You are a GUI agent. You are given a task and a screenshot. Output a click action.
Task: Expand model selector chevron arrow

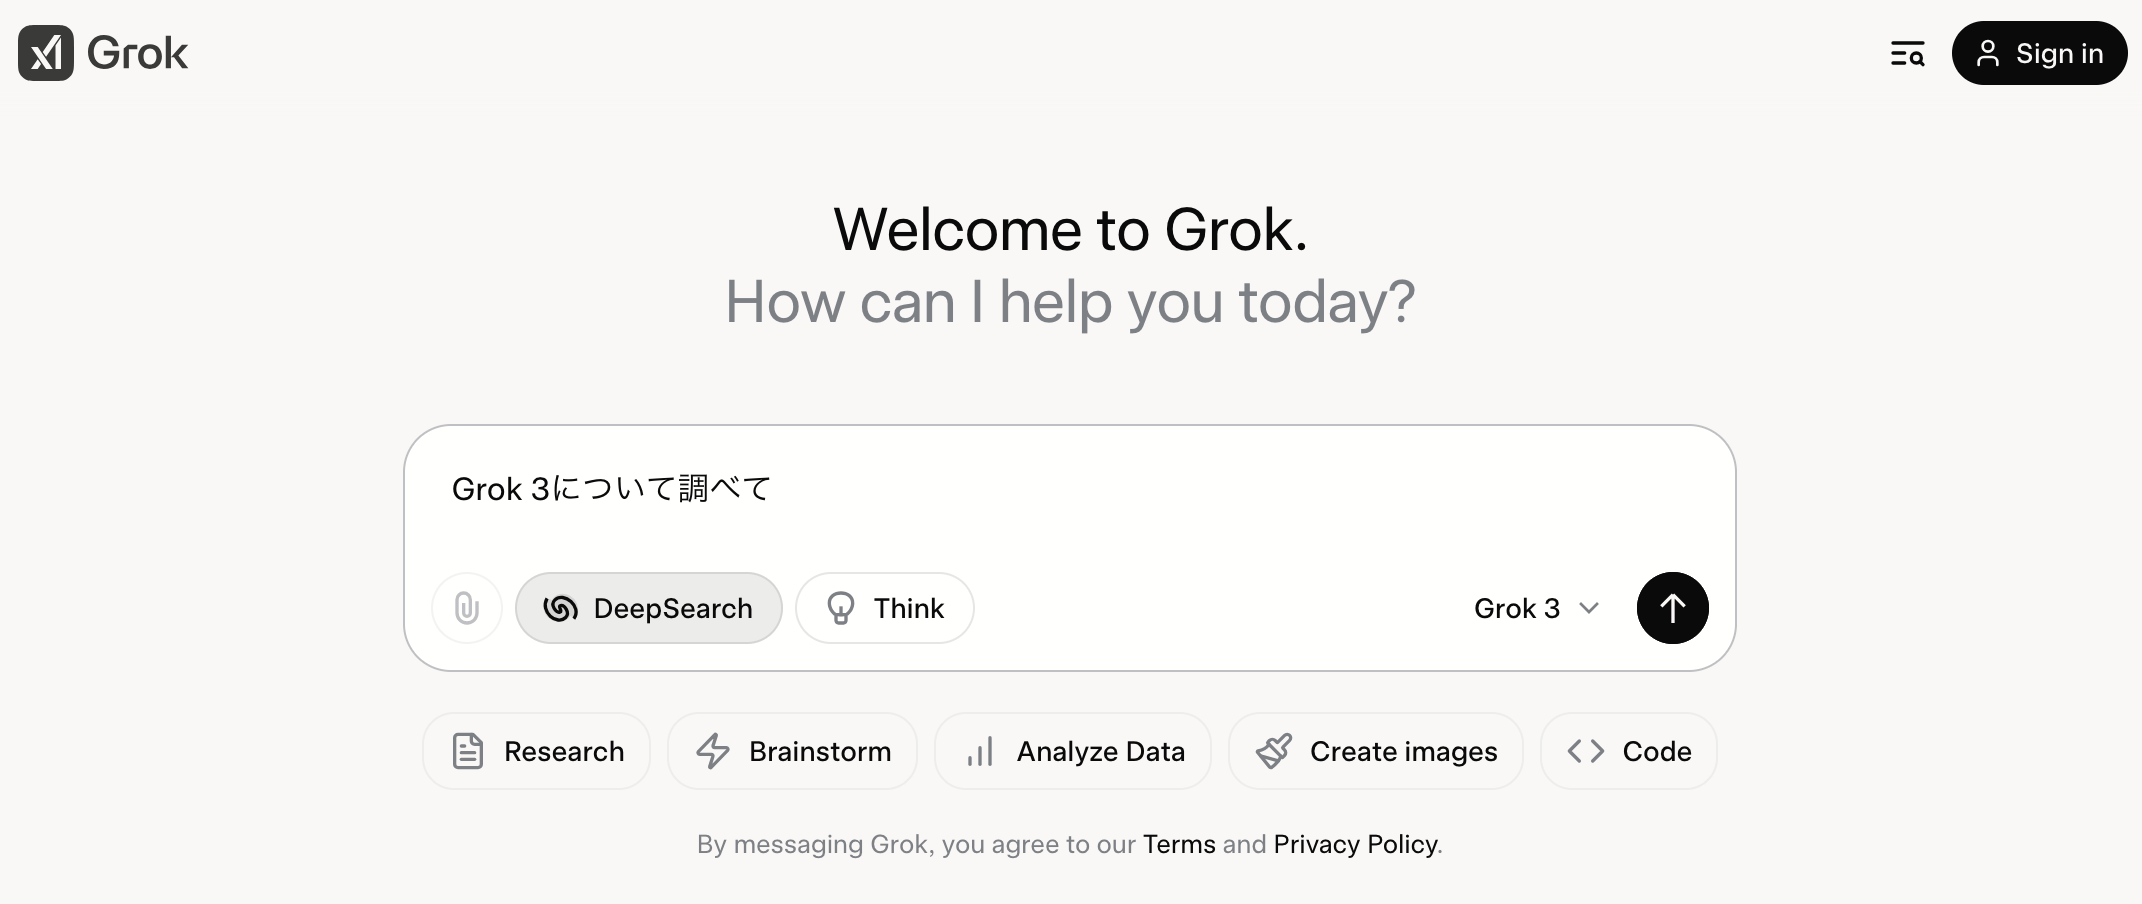point(1589,608)
